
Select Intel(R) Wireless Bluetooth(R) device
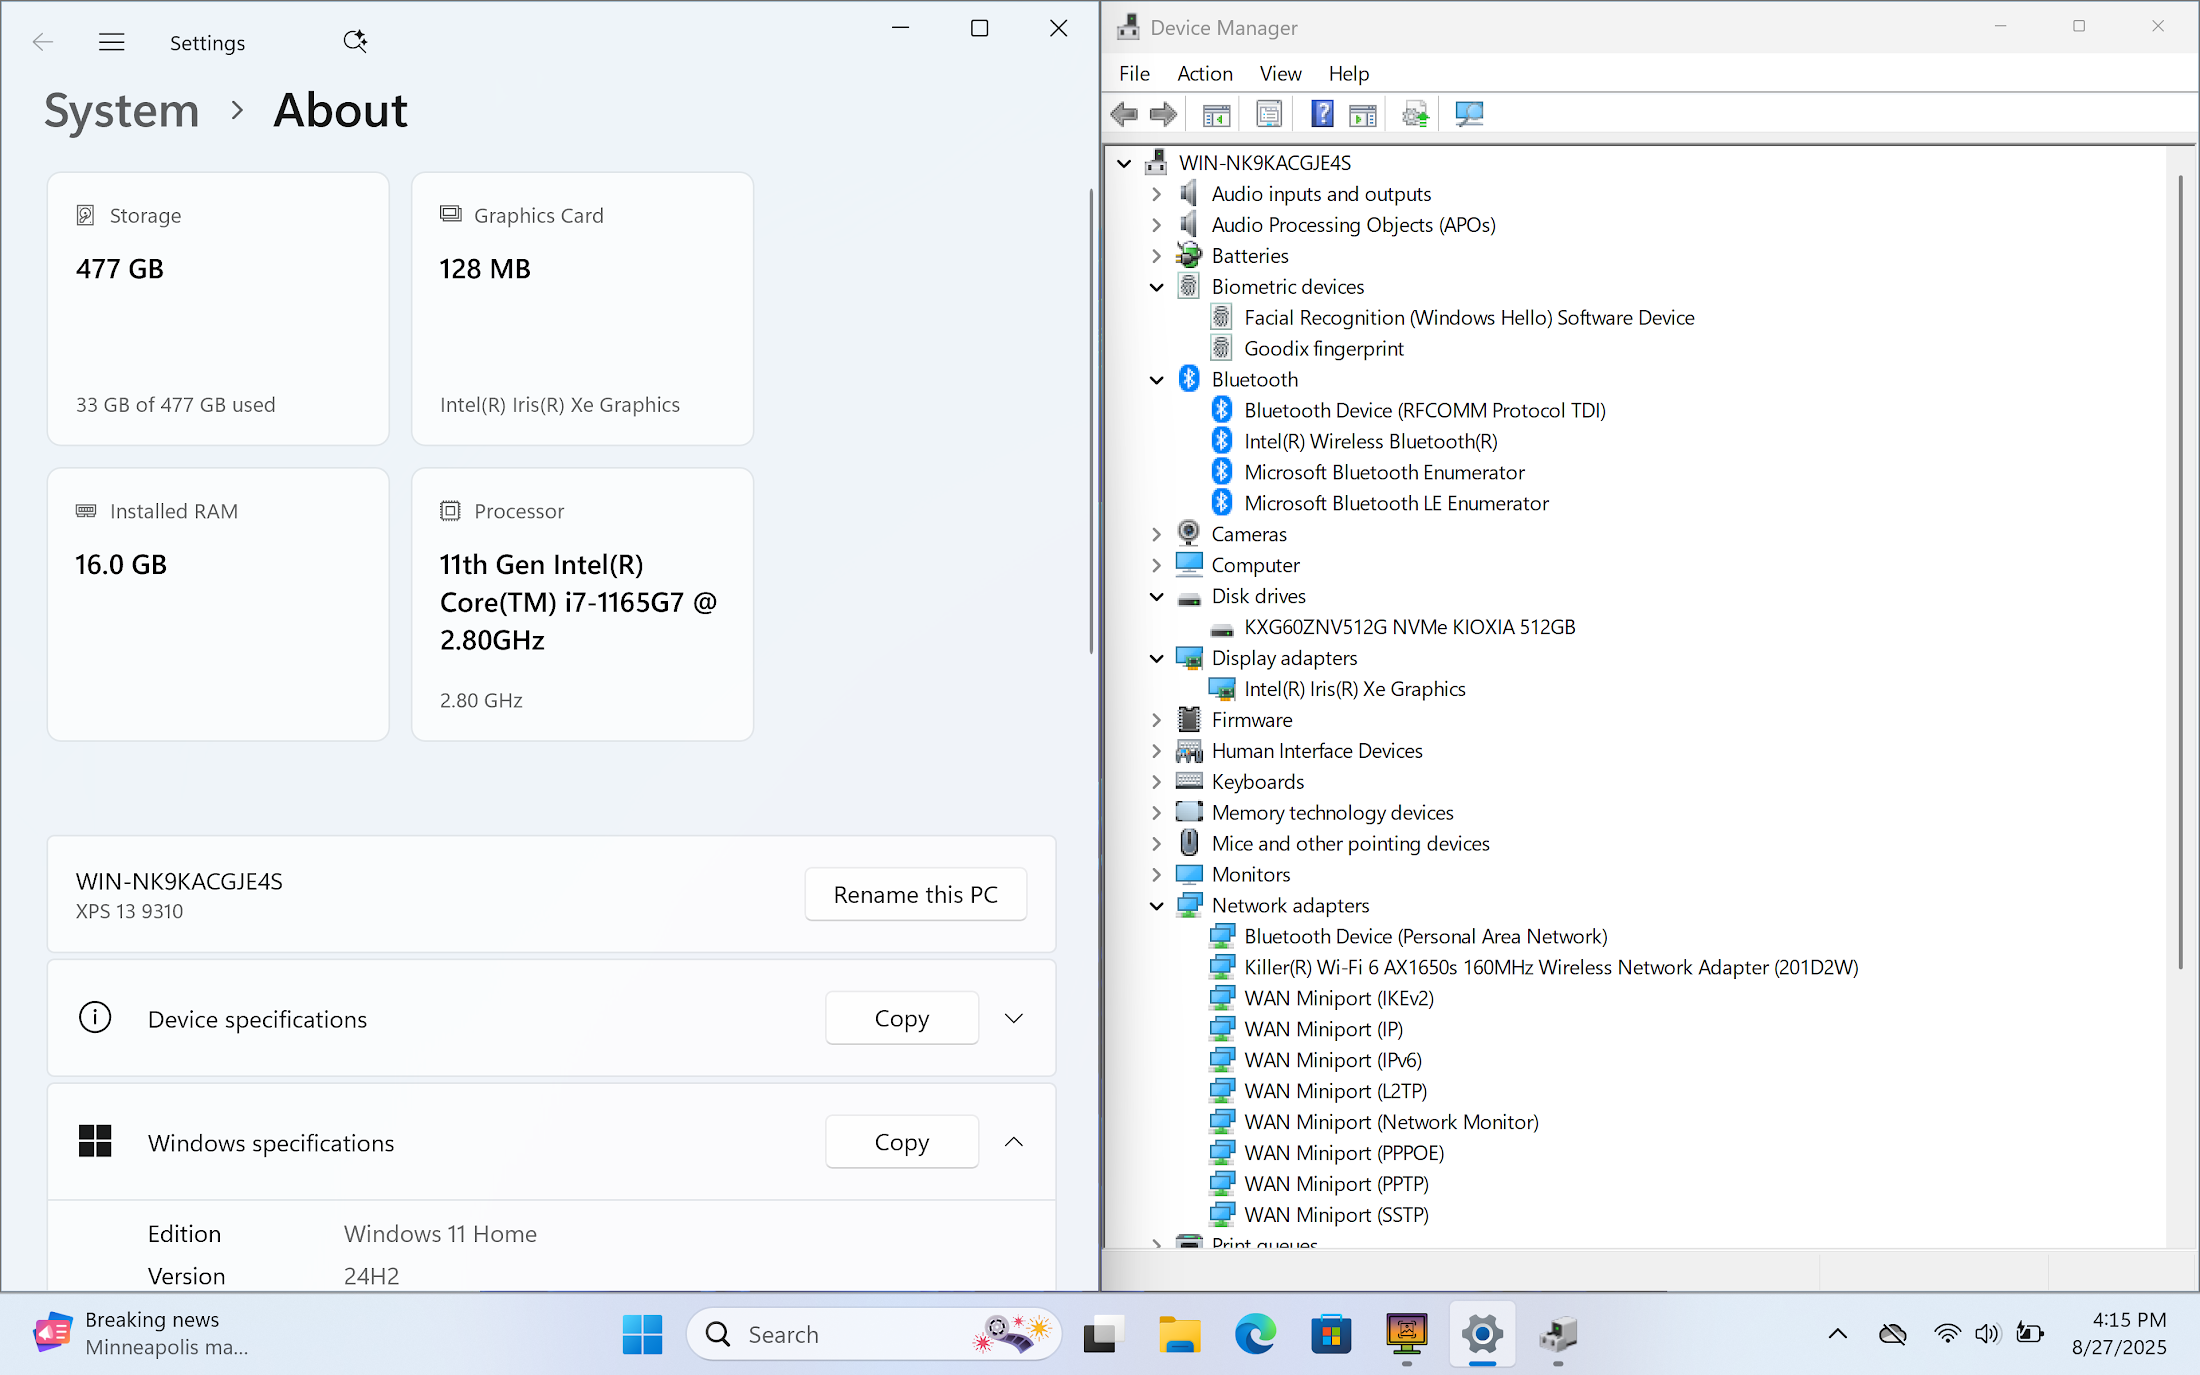pos(1370,441)
